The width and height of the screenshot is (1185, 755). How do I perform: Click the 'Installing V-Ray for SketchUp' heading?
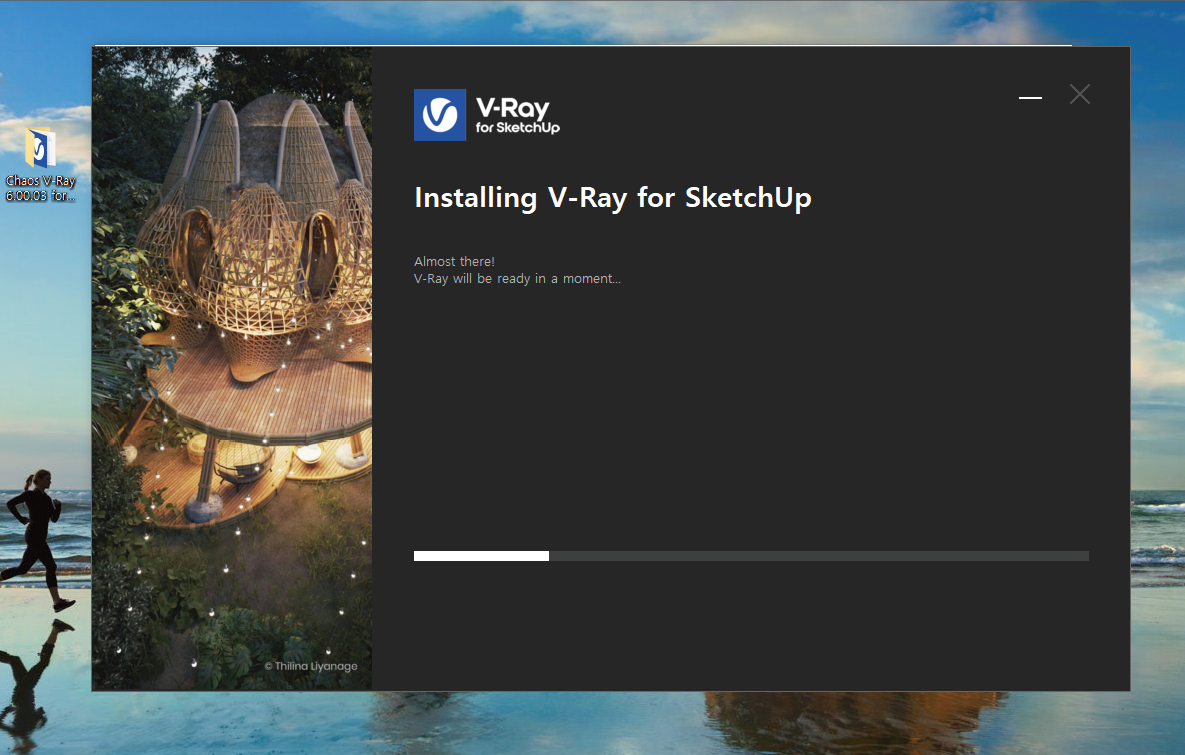[x=613, y=198]
